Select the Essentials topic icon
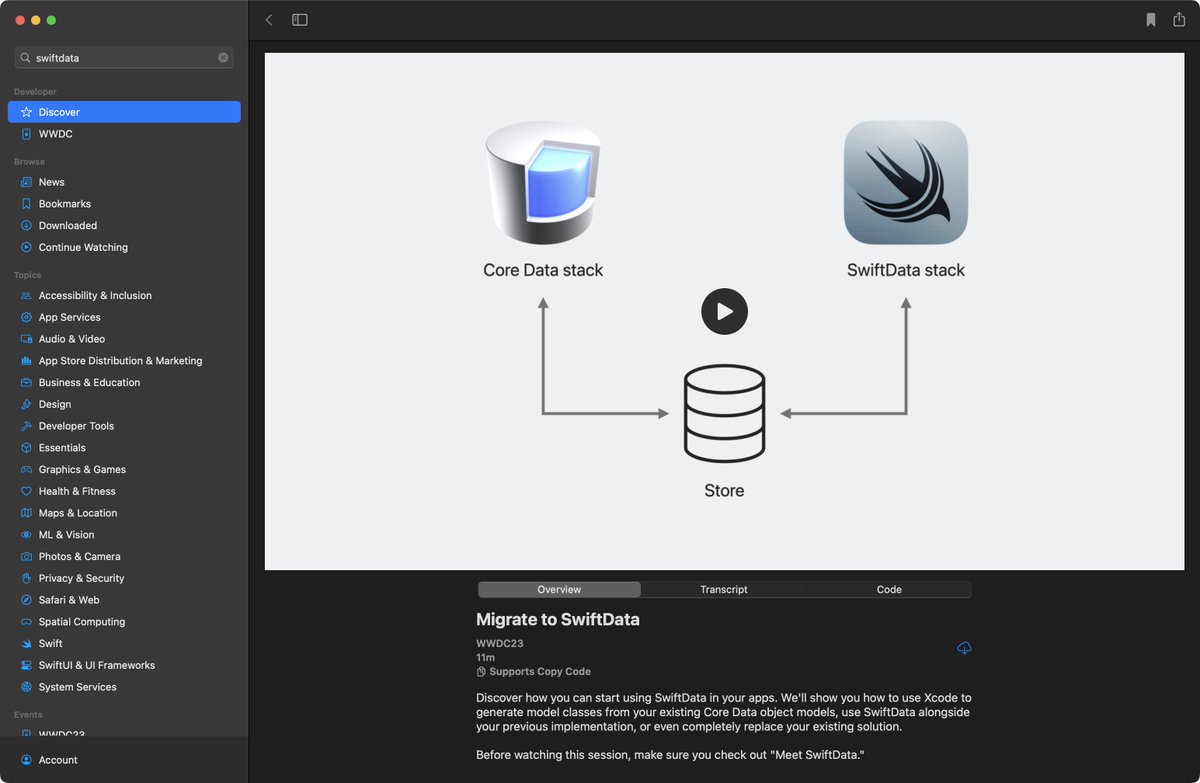 (x=27, y=448)
